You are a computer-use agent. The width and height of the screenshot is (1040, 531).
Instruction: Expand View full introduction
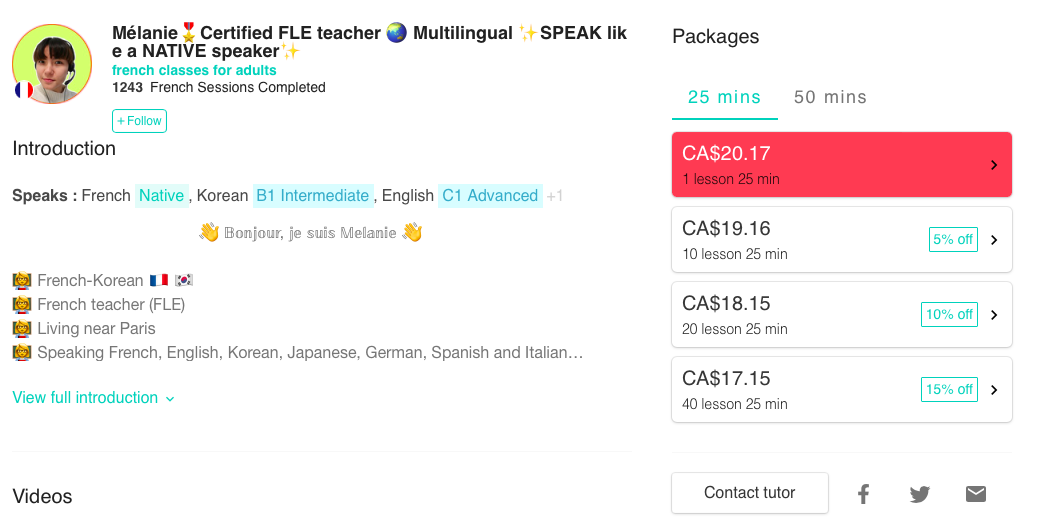[85, 398]
